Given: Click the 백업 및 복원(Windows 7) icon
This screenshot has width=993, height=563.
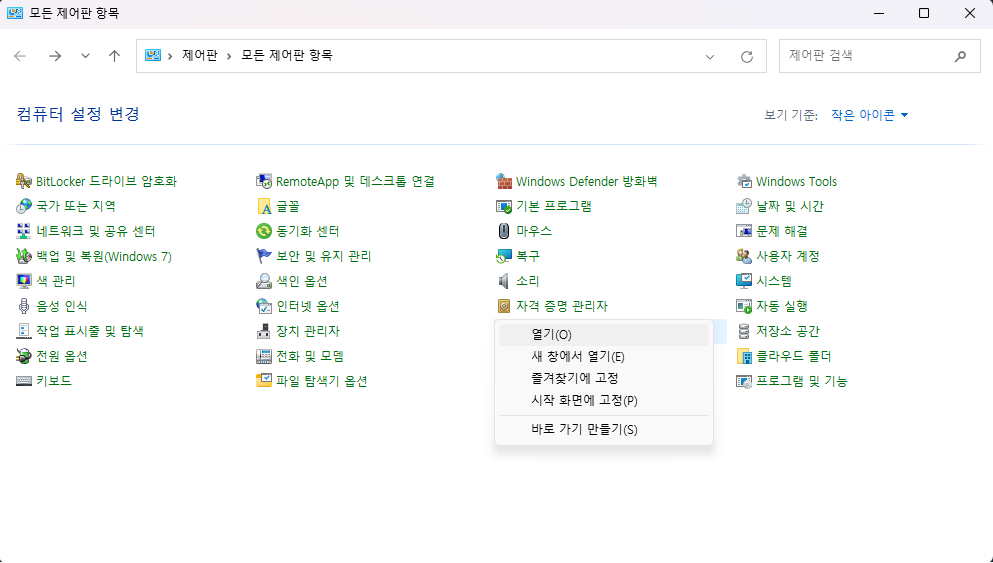Looking at the screenshot, I should point(23,256).
